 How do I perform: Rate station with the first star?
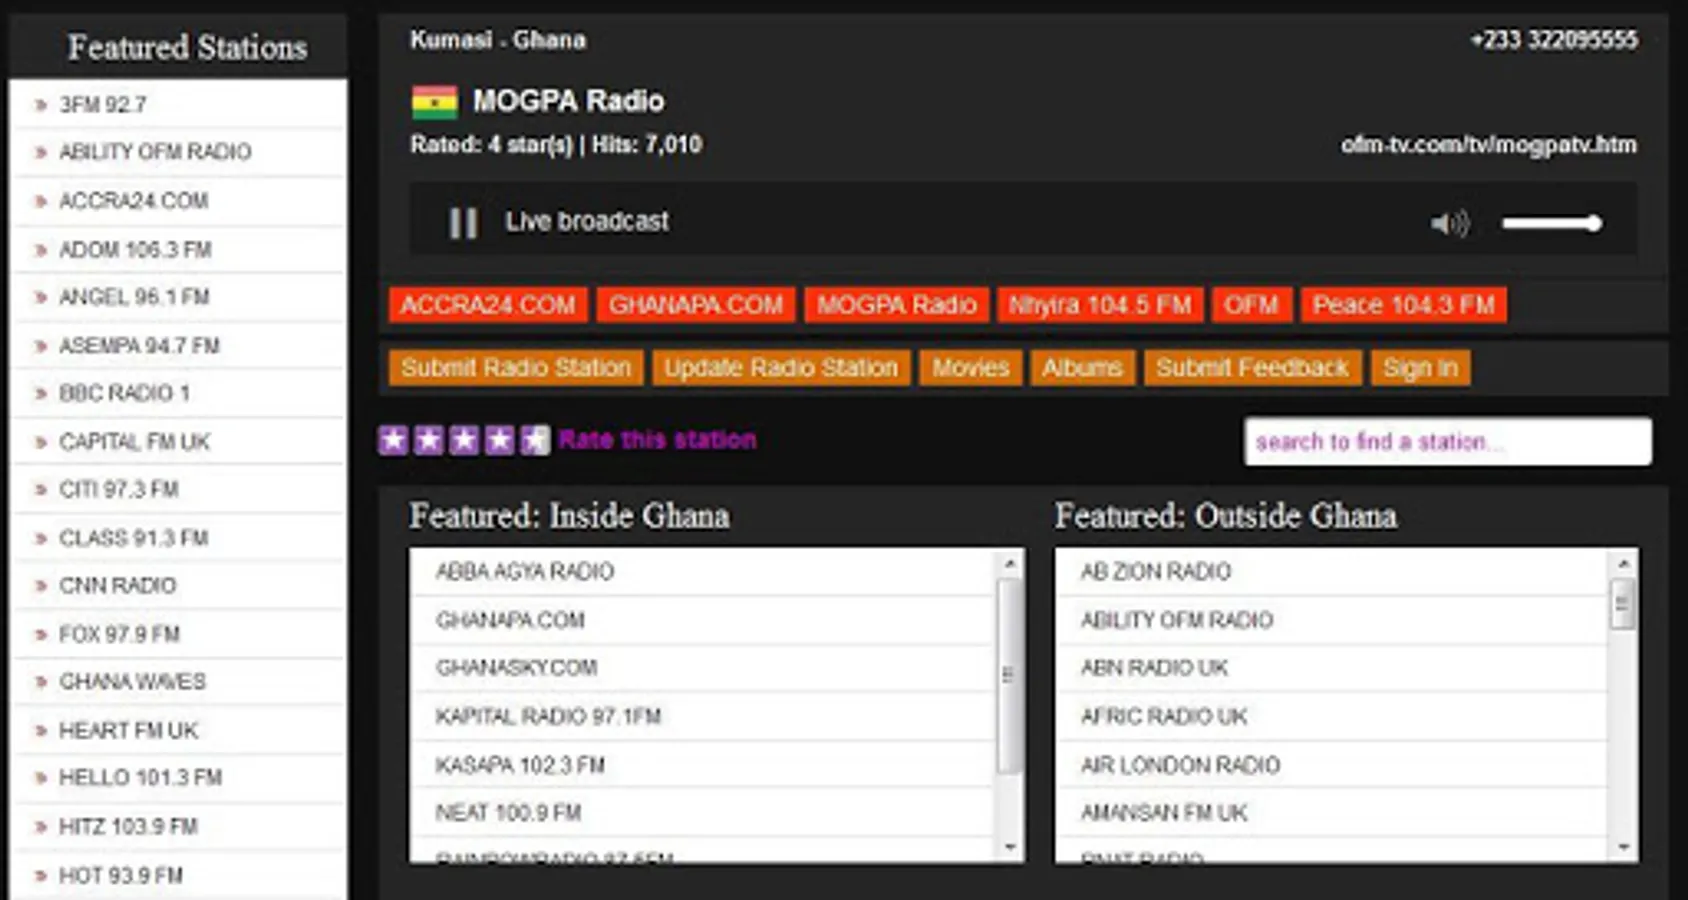pyautogui.click(x=393, y=440)
